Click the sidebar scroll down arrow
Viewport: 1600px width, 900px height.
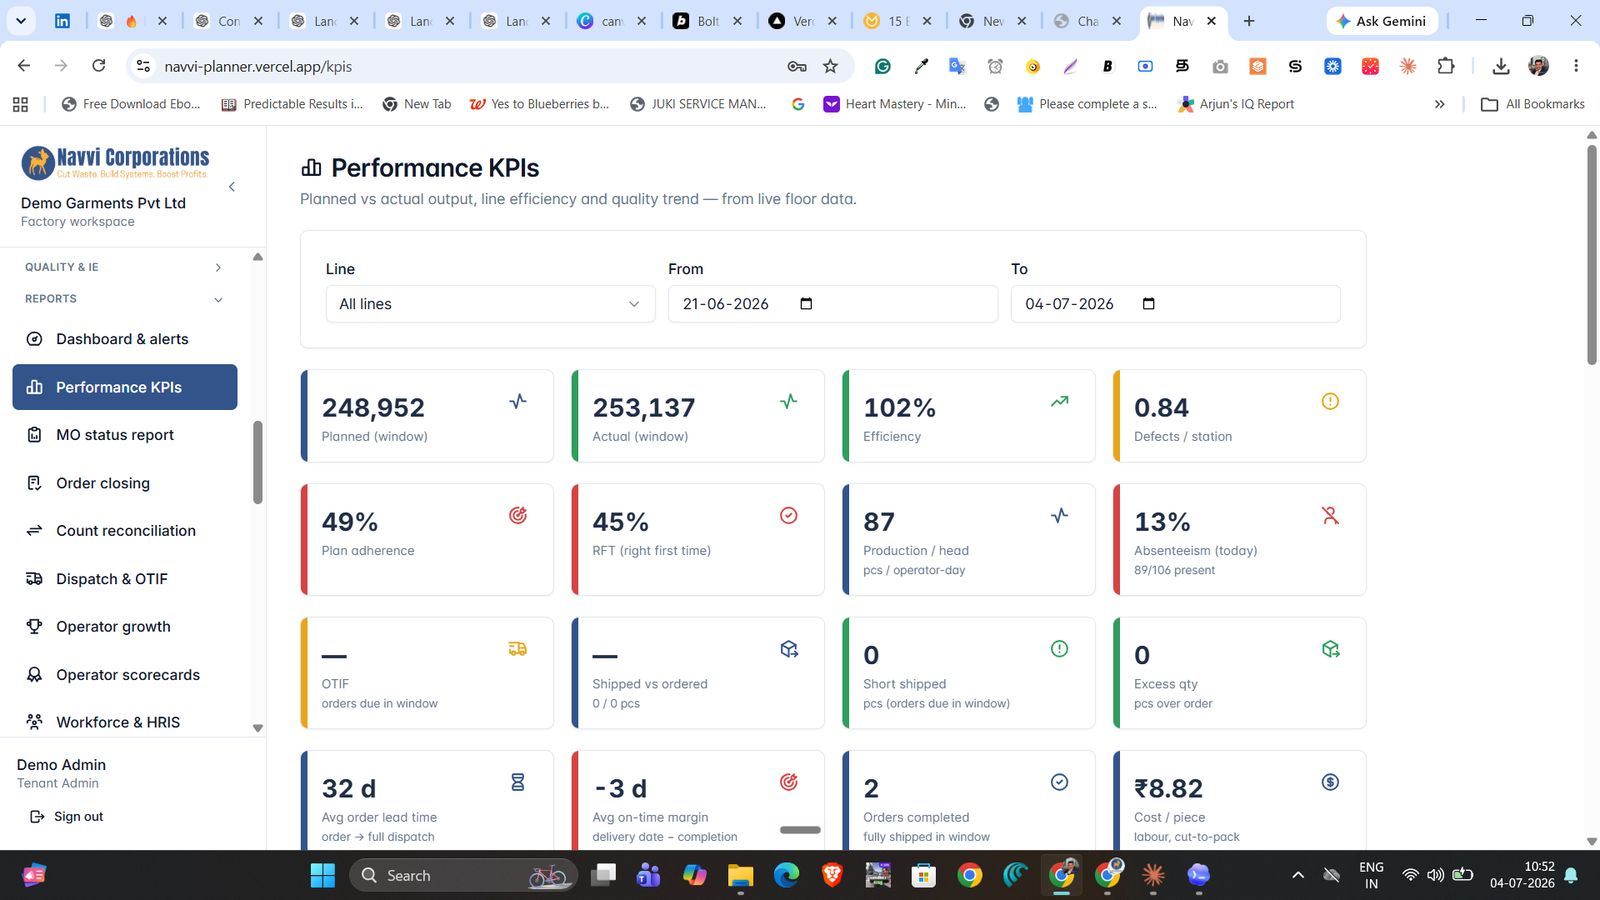coord(258,728)
